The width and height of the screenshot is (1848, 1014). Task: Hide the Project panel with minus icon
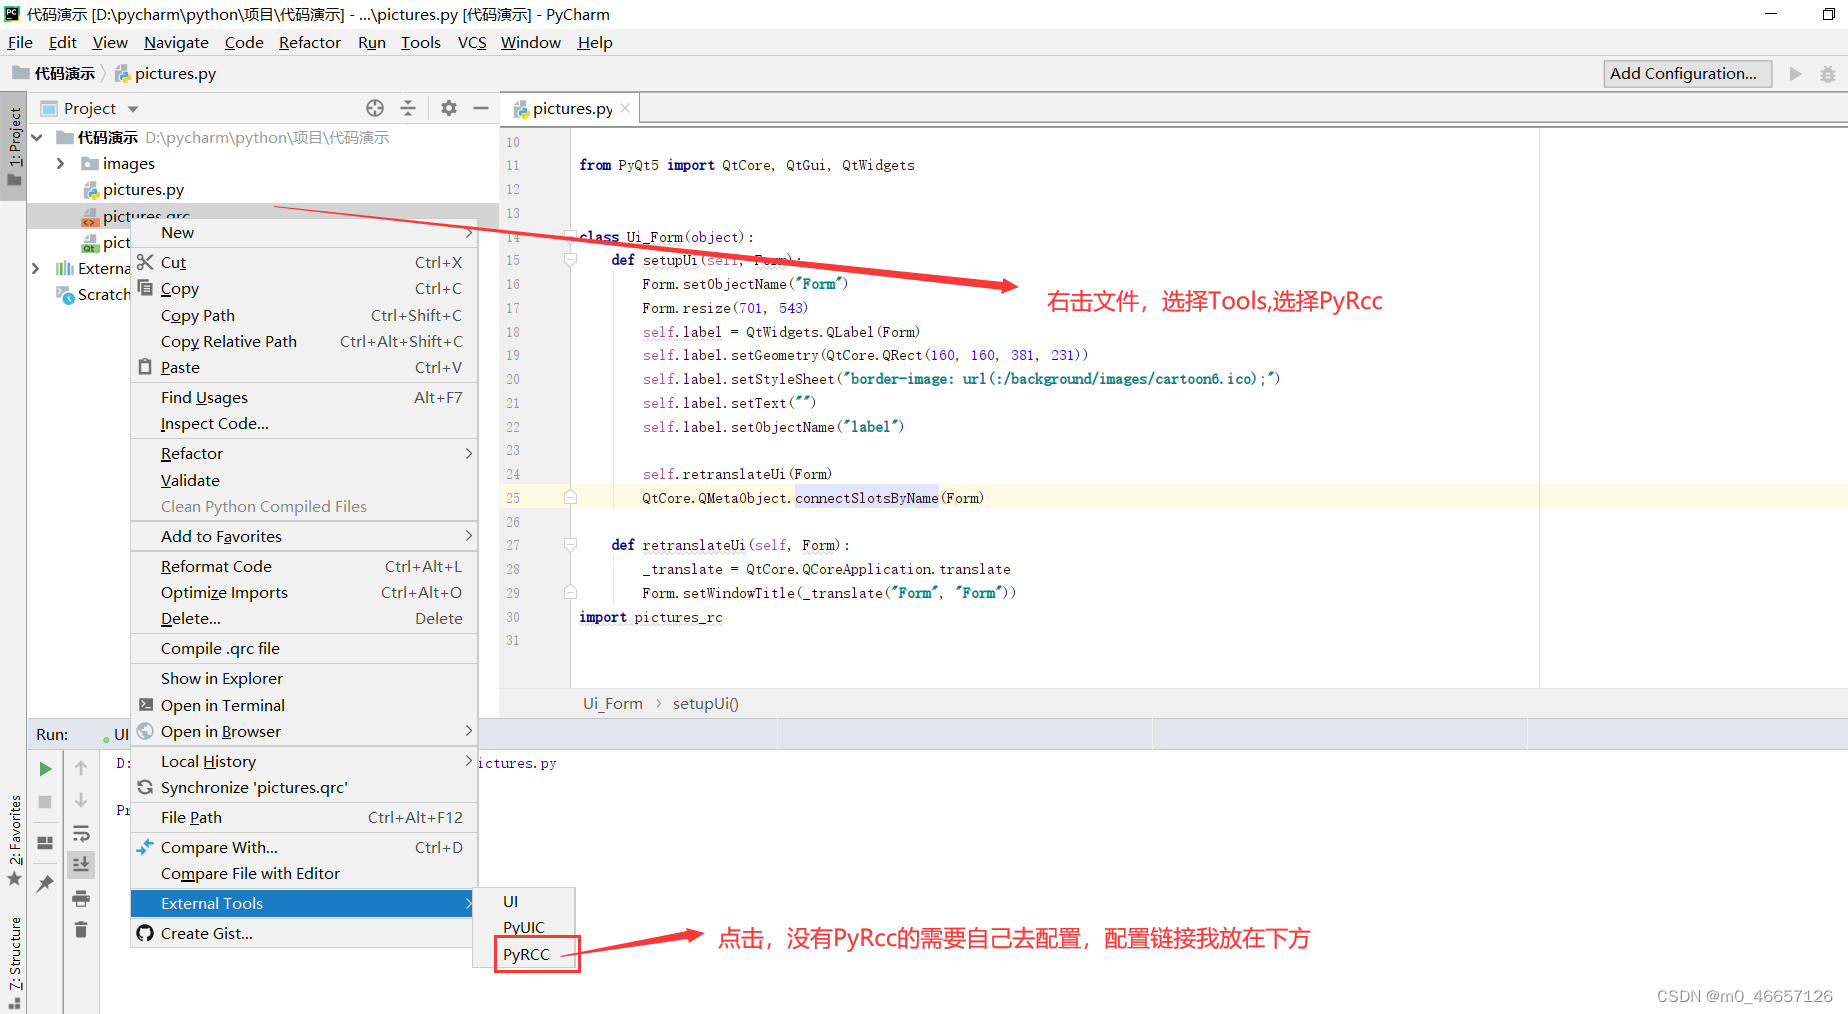[x=481, y=108]
